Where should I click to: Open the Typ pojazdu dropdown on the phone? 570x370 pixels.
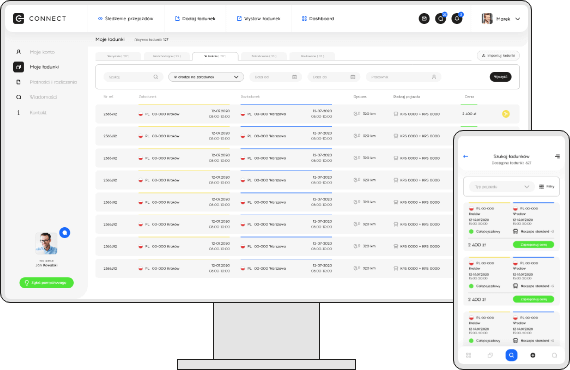[x=501, y=186]
